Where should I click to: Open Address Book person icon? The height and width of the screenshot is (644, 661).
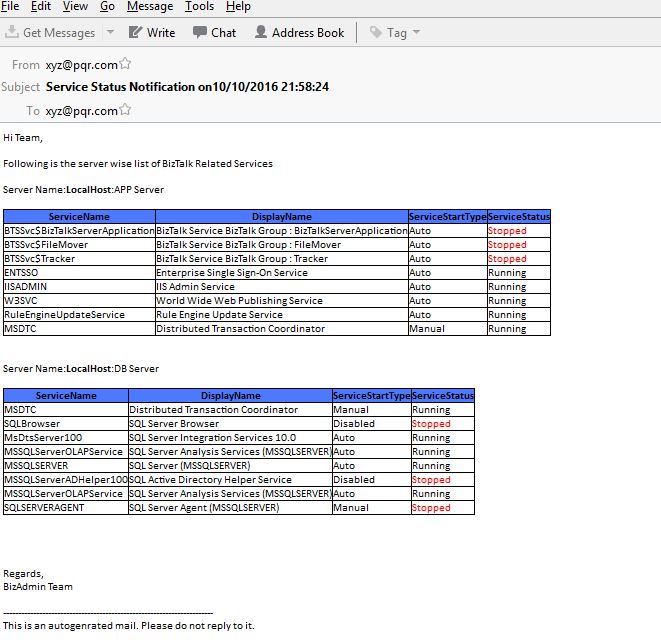261,32
